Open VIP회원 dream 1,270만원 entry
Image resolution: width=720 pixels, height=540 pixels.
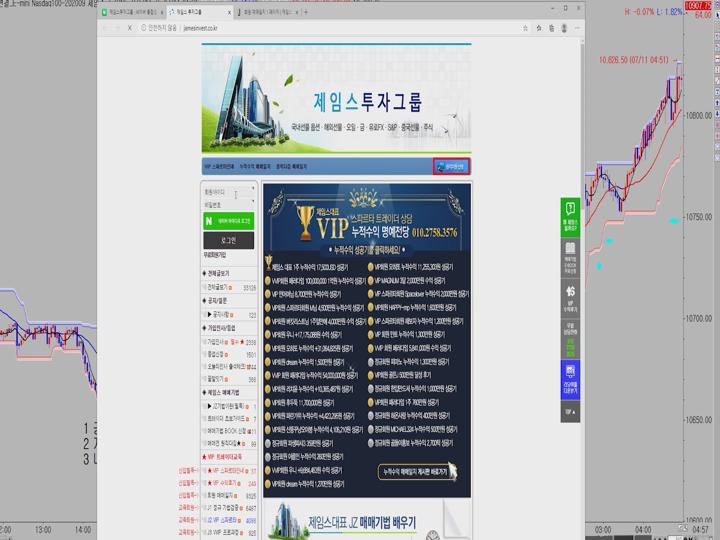tap(305, 484)
